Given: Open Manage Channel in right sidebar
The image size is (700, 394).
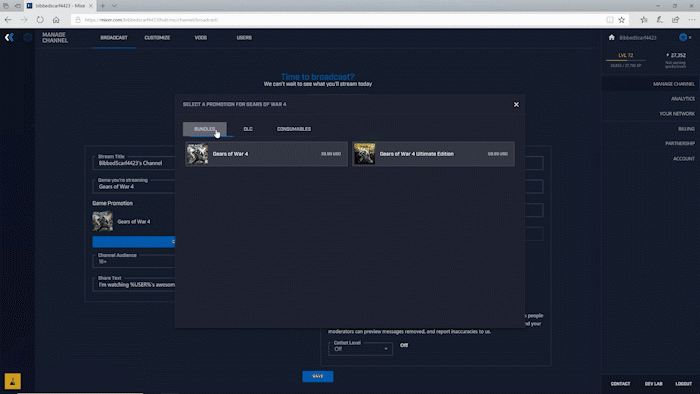Looking at the screenshot, I should (673, 84).
